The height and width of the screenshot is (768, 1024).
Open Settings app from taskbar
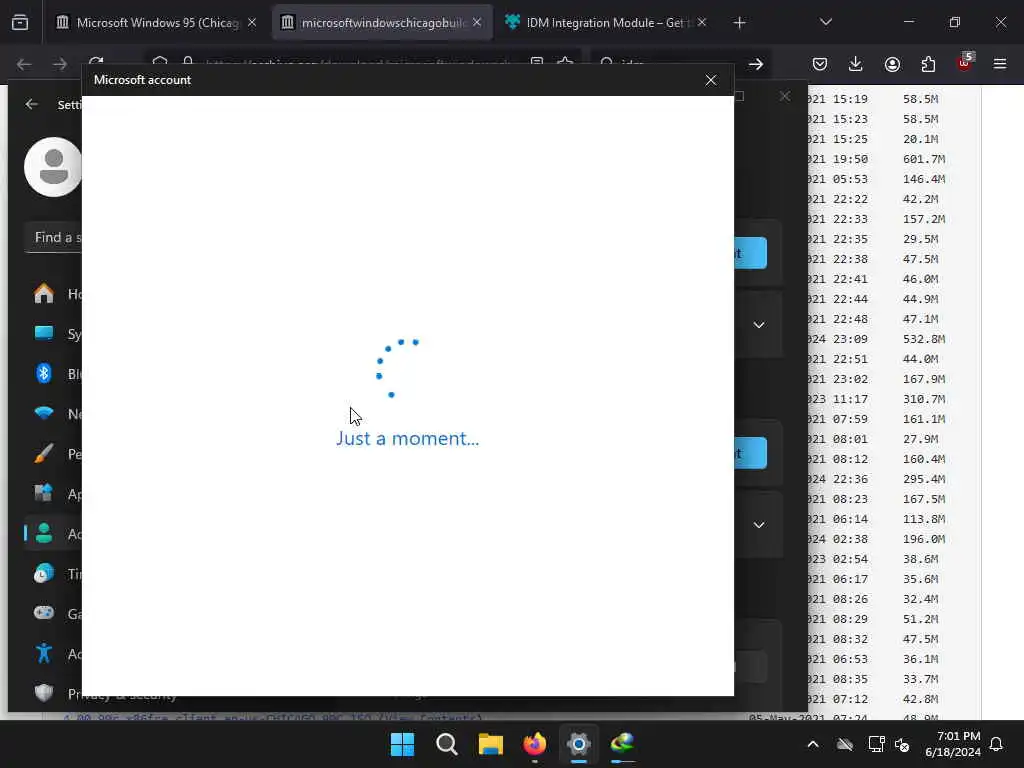click(579, 744)
